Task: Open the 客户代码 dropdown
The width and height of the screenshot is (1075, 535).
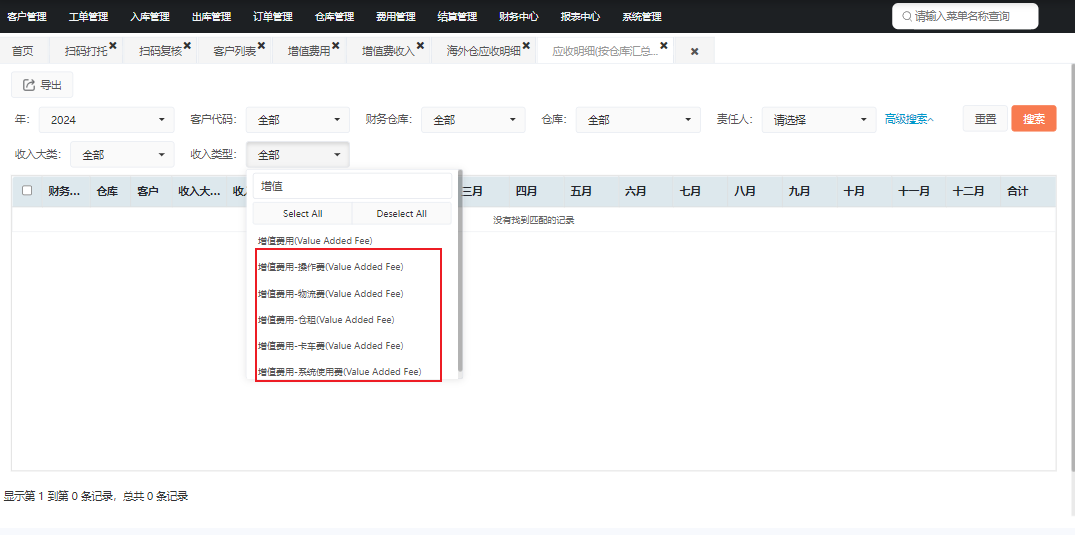Action: (x=298, y=120)
